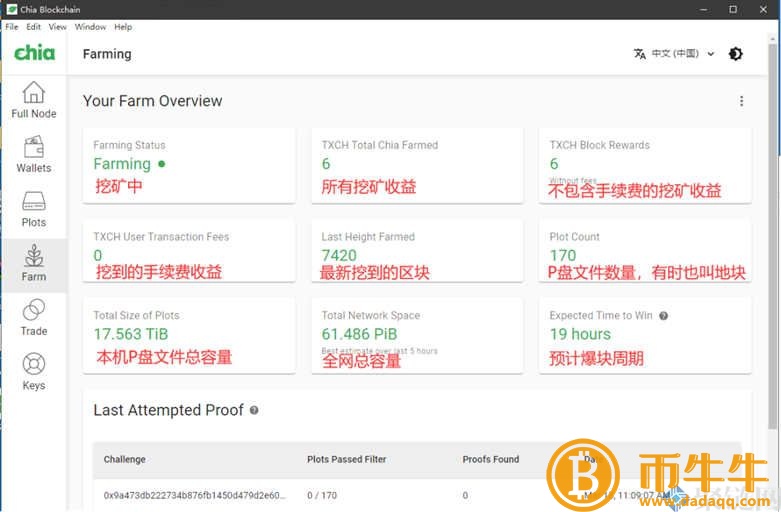Click the 7420 last height value
Viewport: 781px width, 512px height.
click(x=339, y=256)
